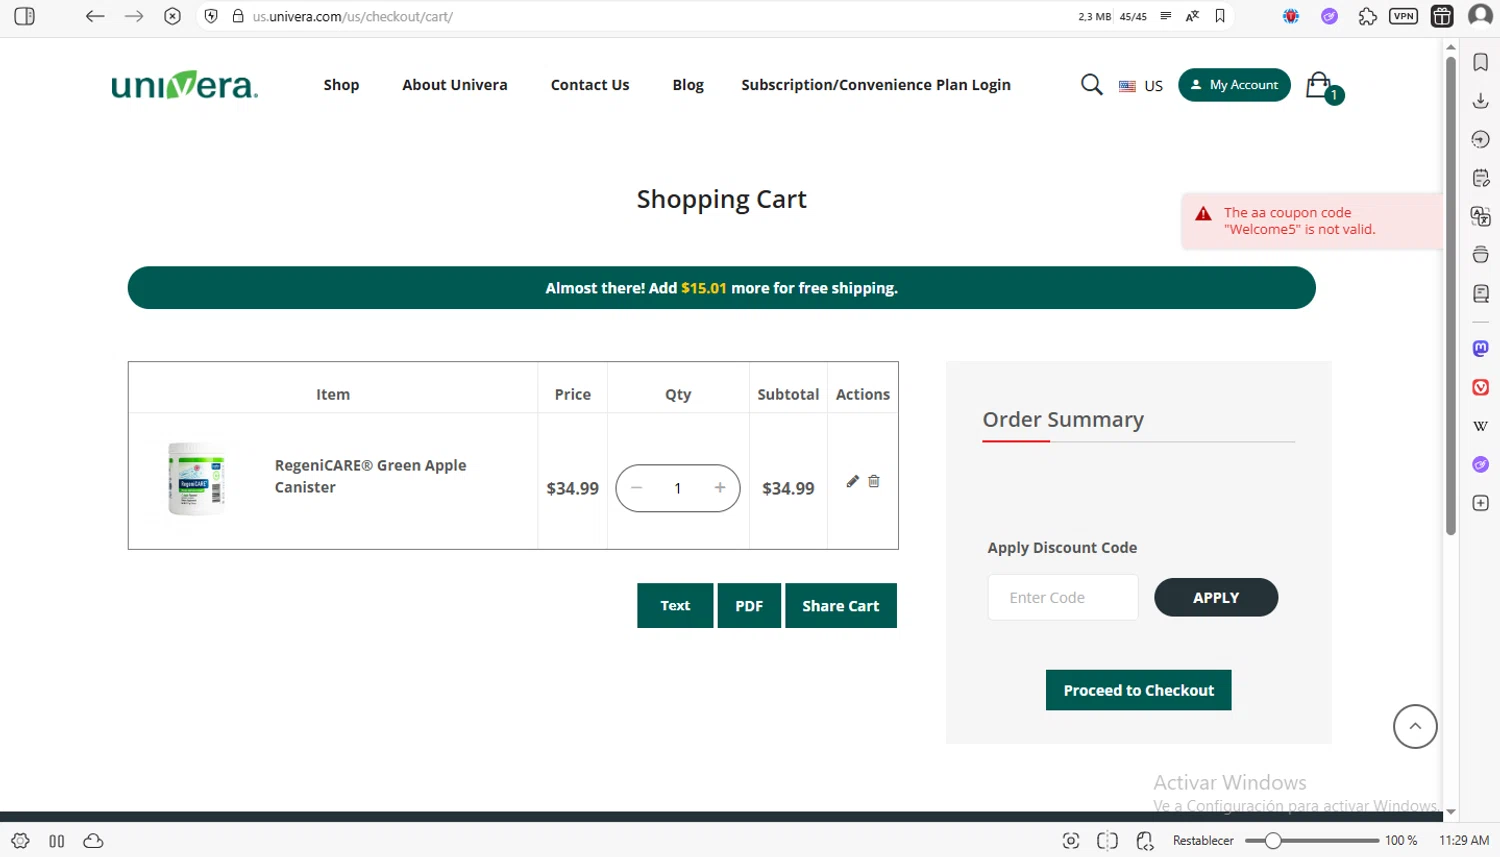1500x857 pixels.
Task: Show site security lock info
Action: click(238, 16)
